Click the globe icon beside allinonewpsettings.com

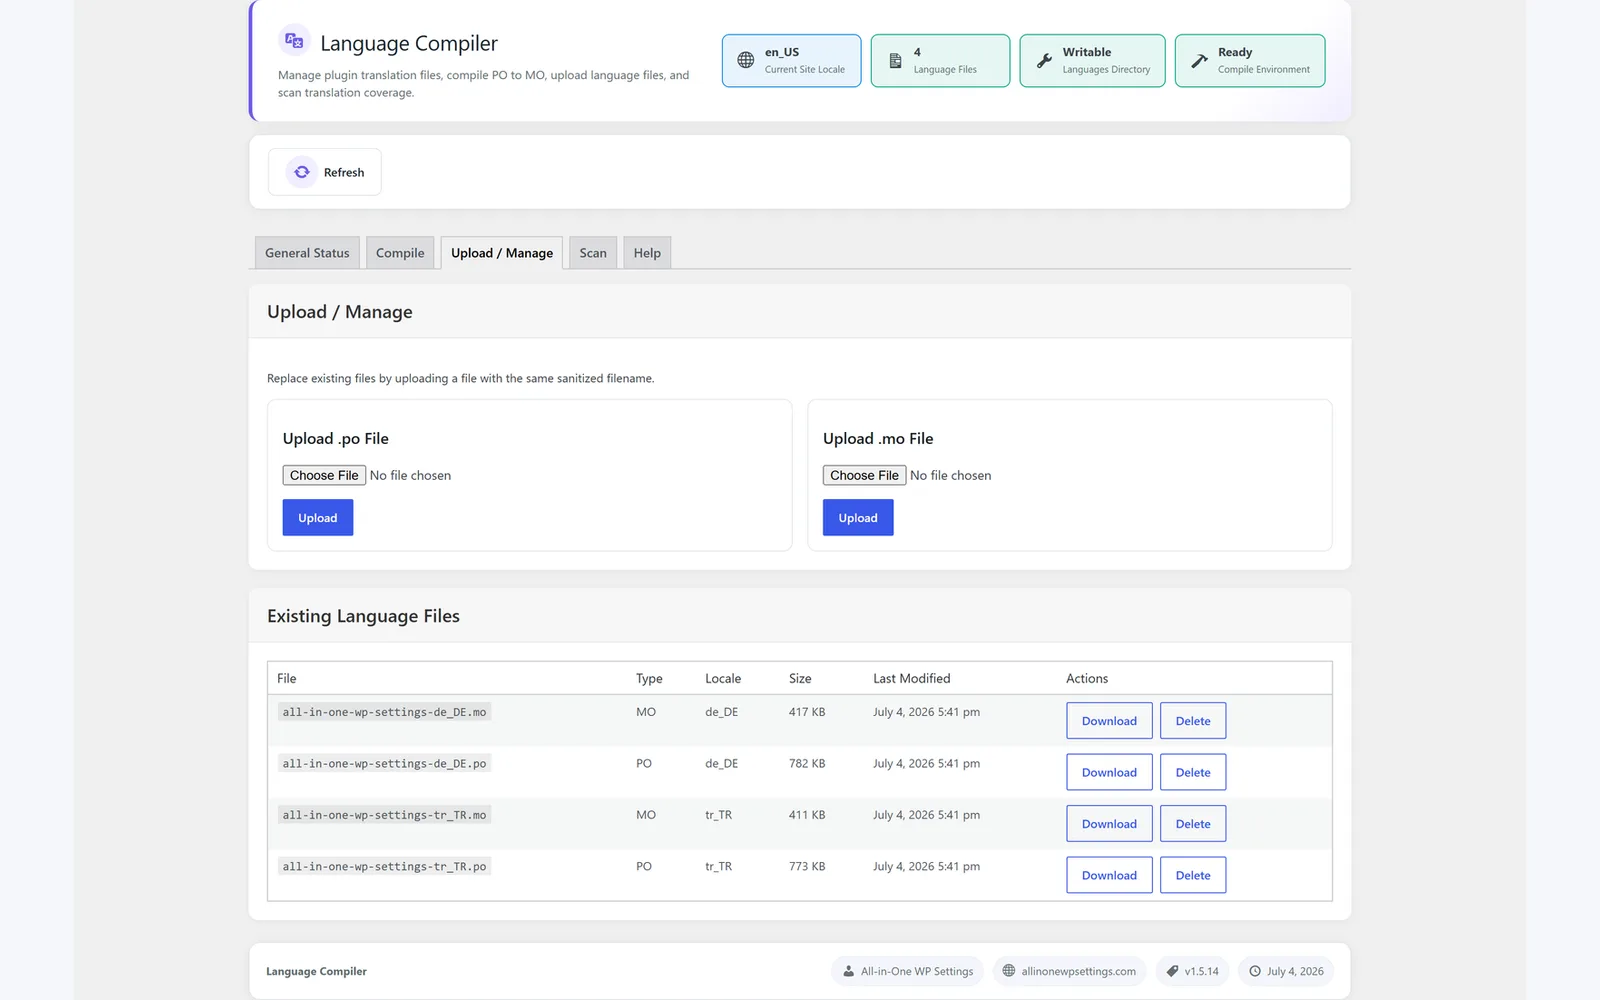(1009, 971)
